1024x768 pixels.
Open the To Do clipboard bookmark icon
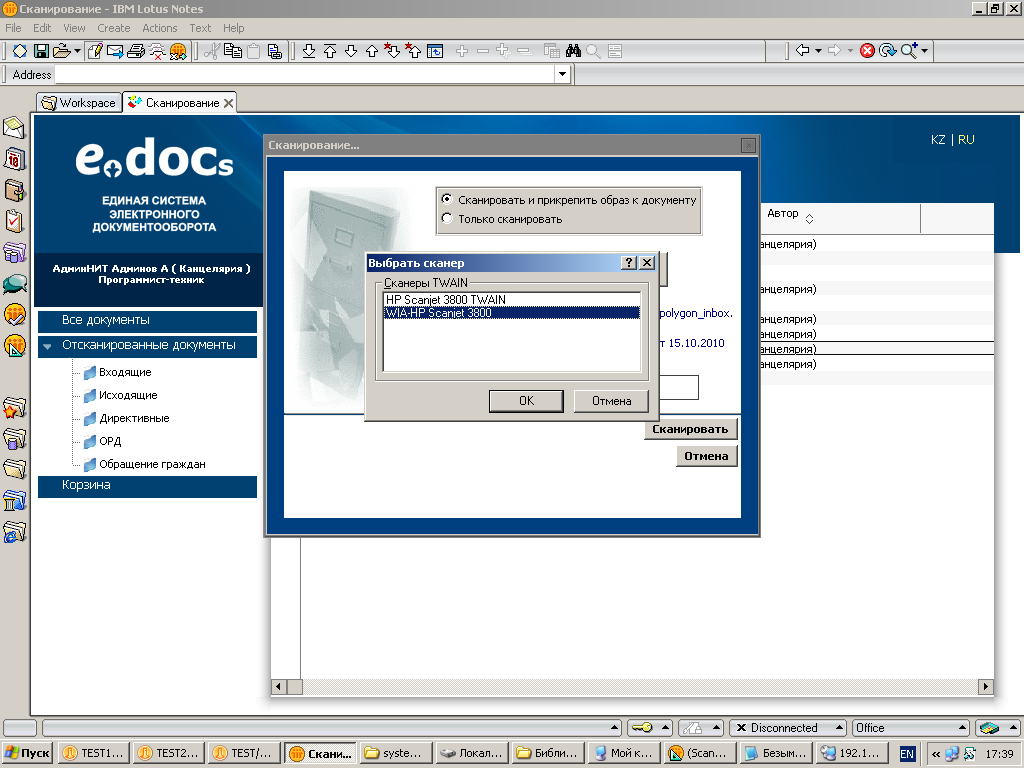click(14, 221)
